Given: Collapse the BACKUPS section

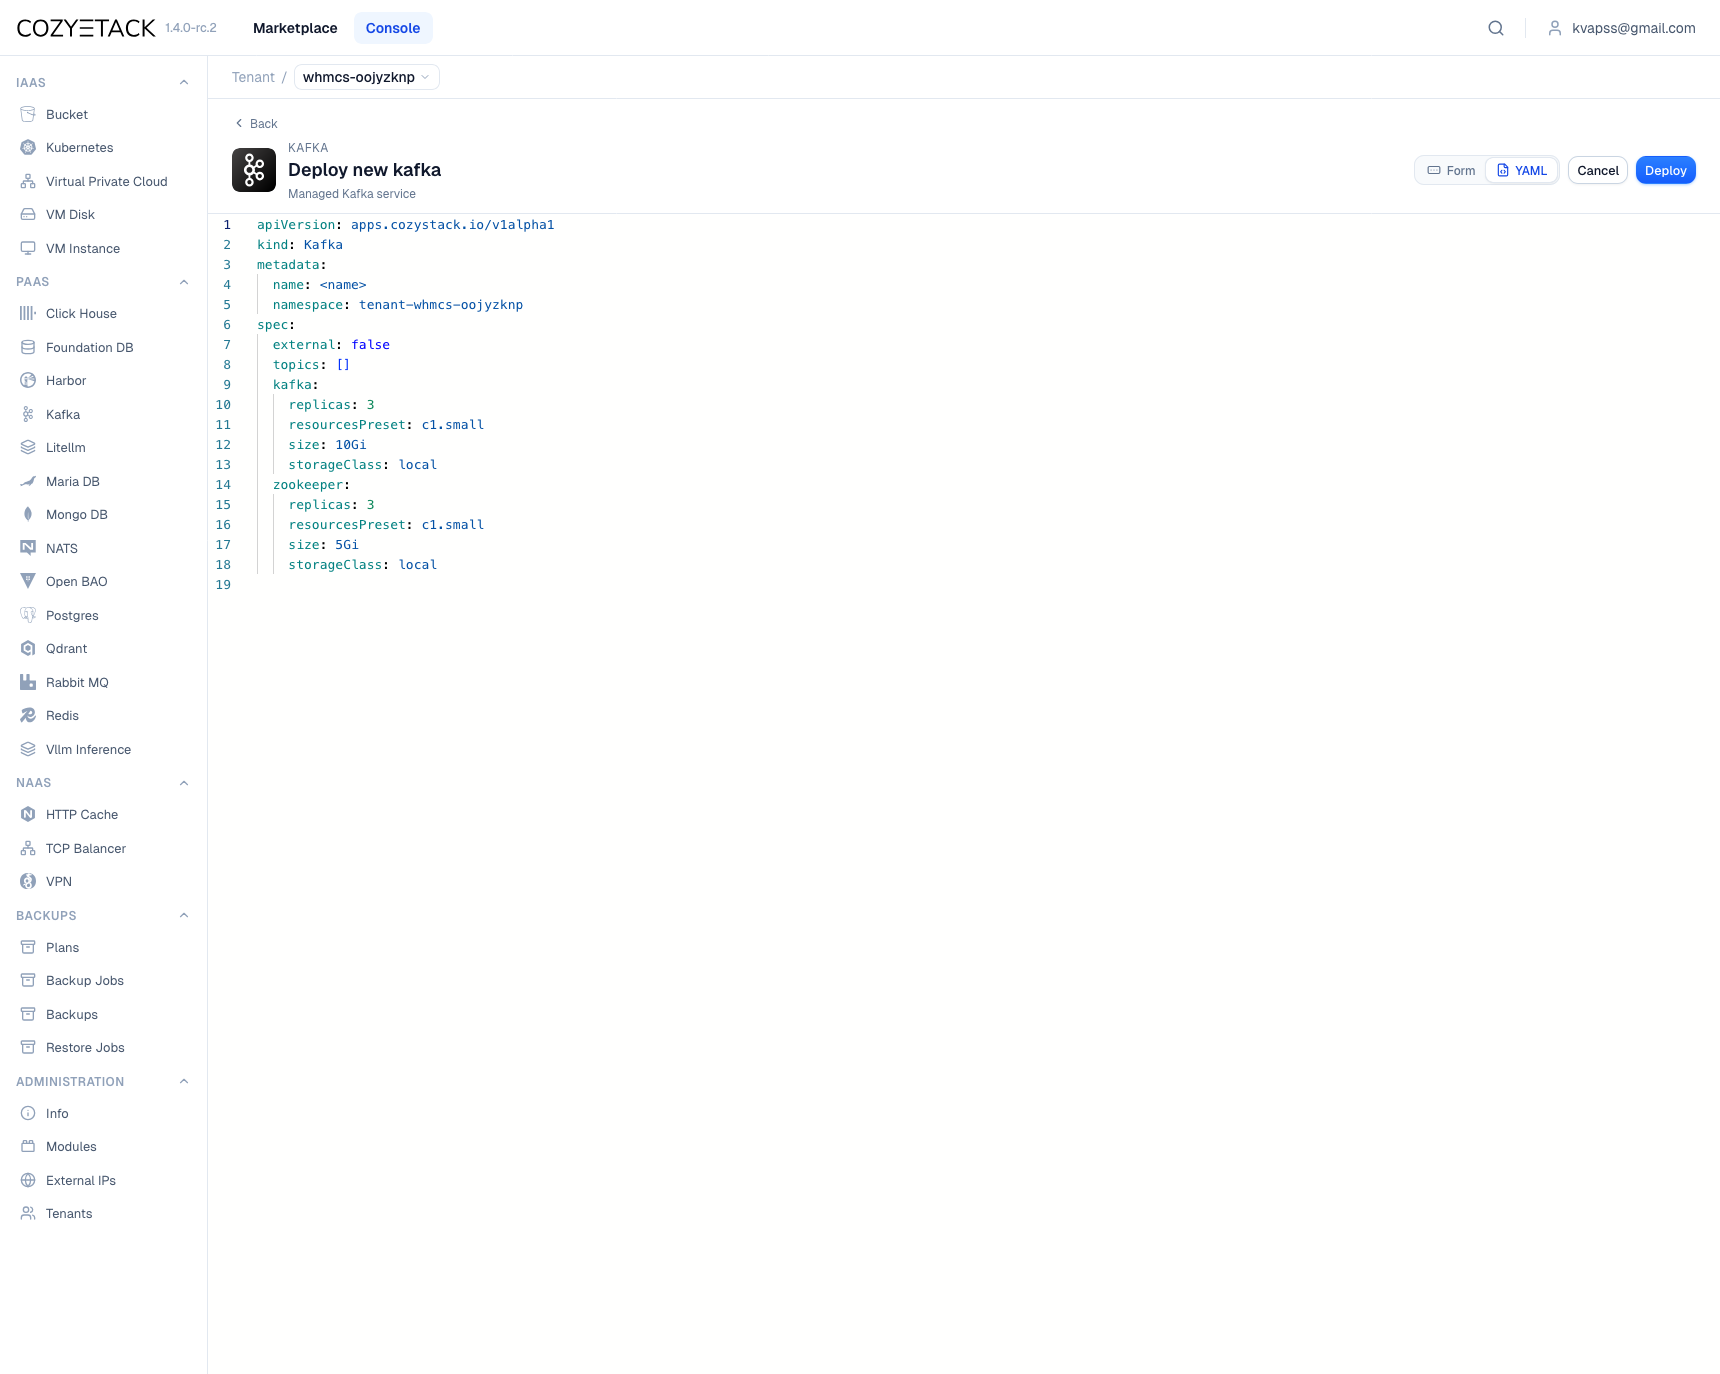Looking at the screenshot, I should [x=184, y=916].
